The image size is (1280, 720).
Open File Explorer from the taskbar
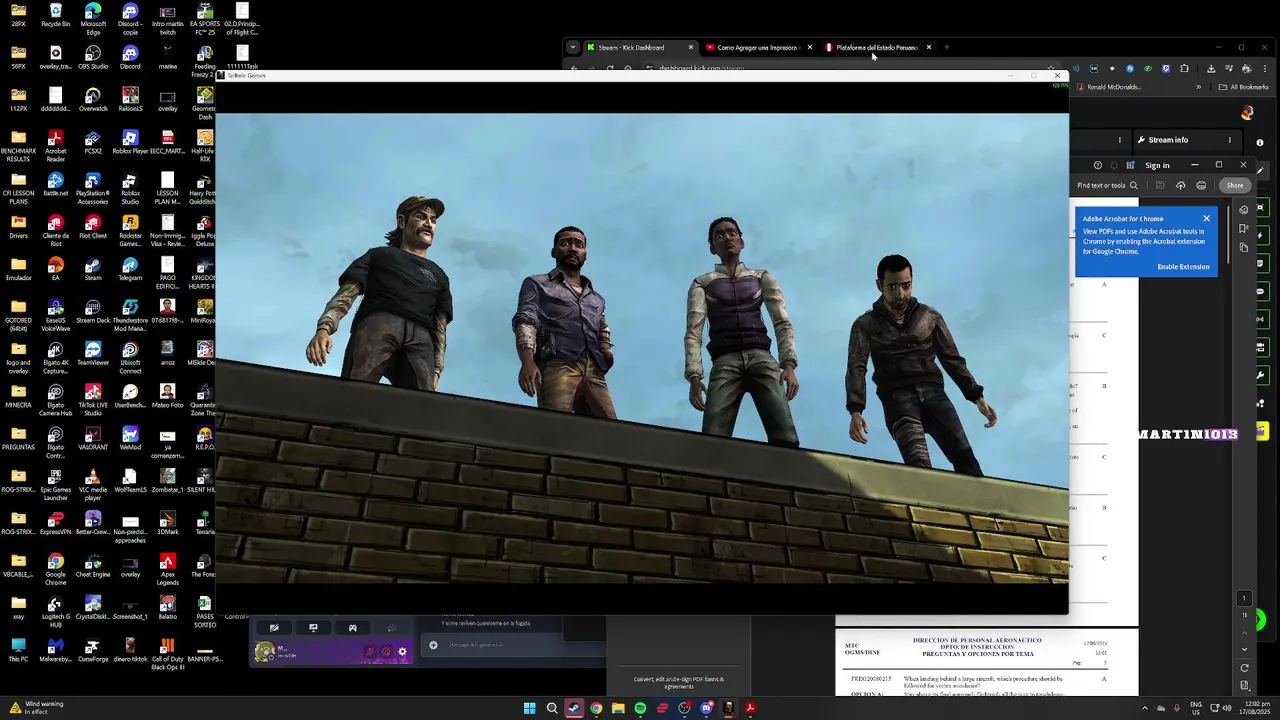tap(618, 708)
